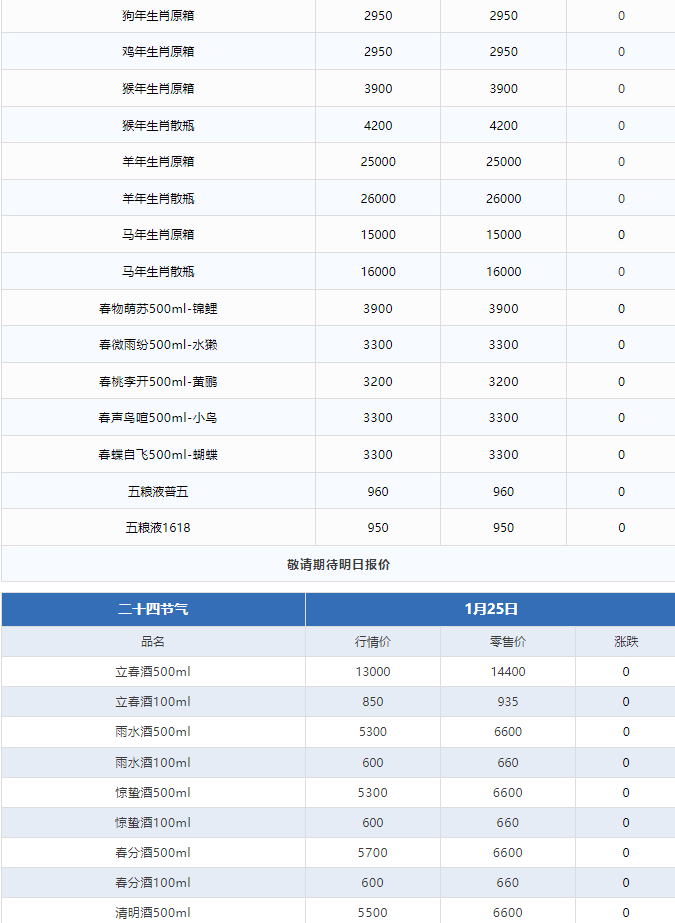Image resolution: width=675 pixels, height=923 pixels.
Task: Select the 清明酒500ml row label
Action: [153, 913]
